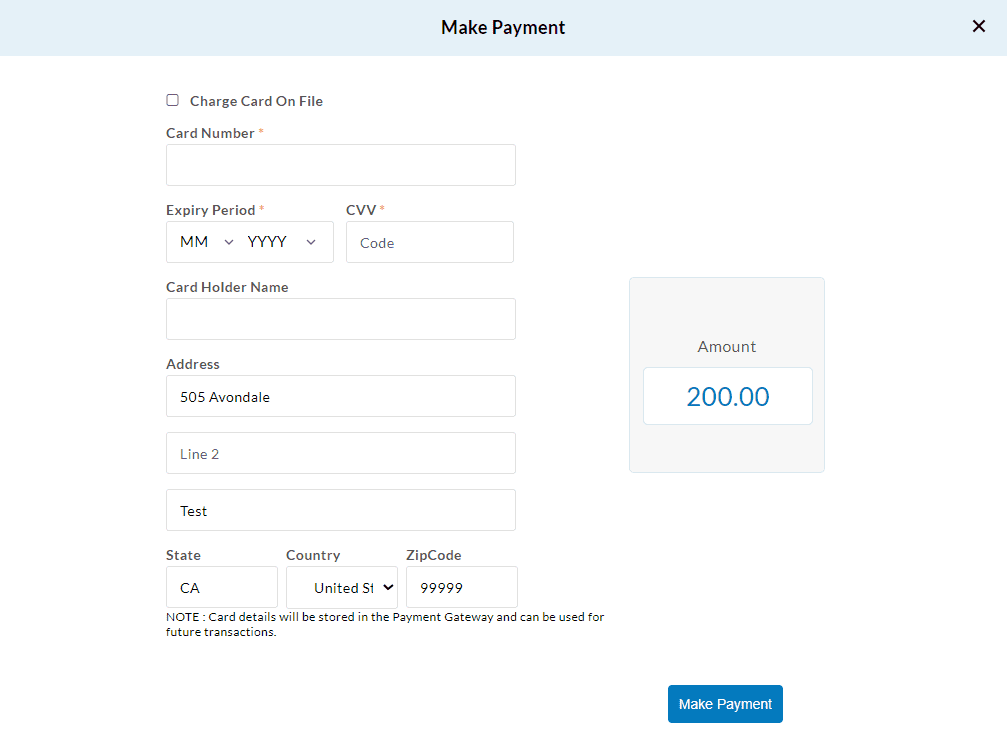
Task: Click the Make Payment button
Action: pos(725,704)
